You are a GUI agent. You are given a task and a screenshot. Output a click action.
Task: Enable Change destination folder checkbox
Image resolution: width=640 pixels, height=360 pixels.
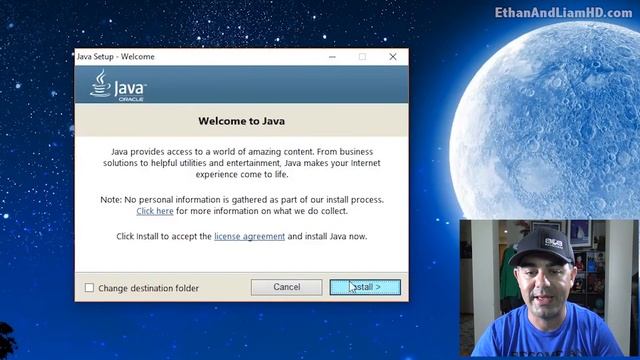pyautogui.click(x=89, y=287)
